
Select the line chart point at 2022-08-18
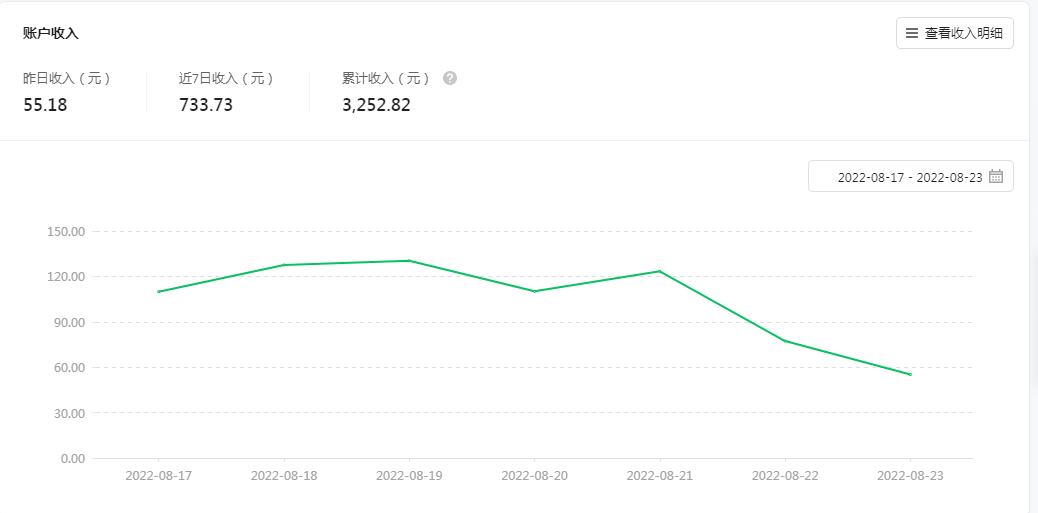284,265
